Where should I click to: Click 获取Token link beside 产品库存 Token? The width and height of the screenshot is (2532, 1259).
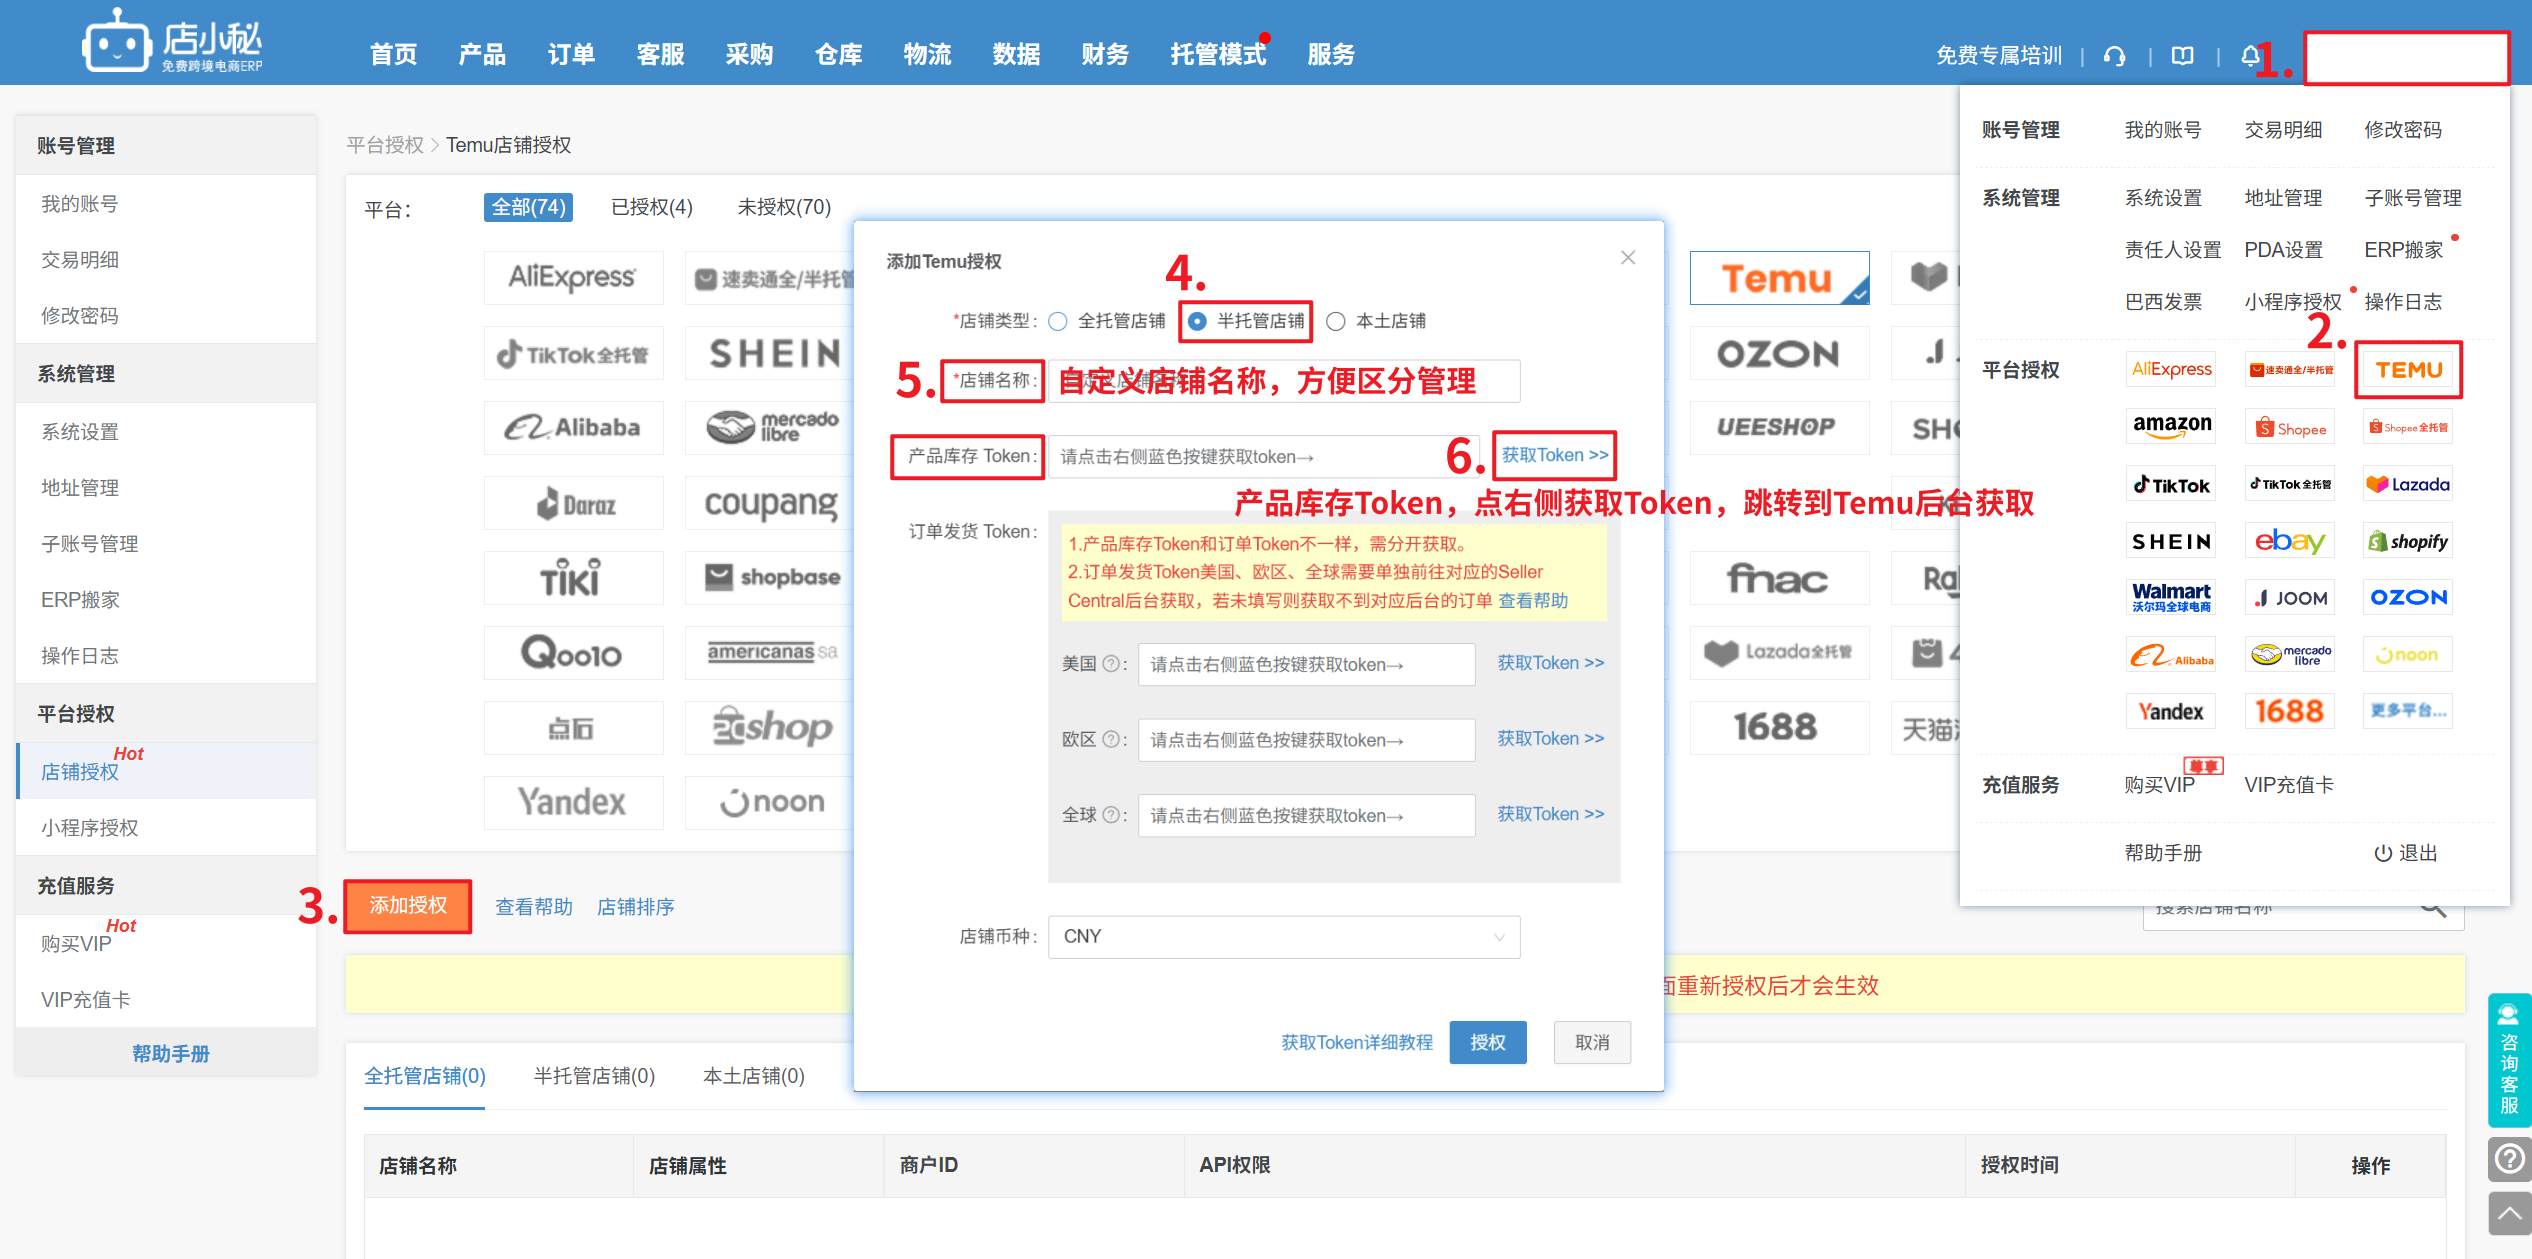1554,456
